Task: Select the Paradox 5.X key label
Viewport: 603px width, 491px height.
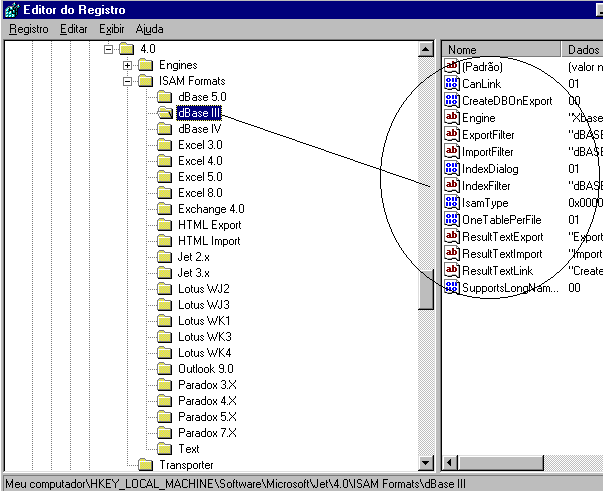Action: [207, 417]
